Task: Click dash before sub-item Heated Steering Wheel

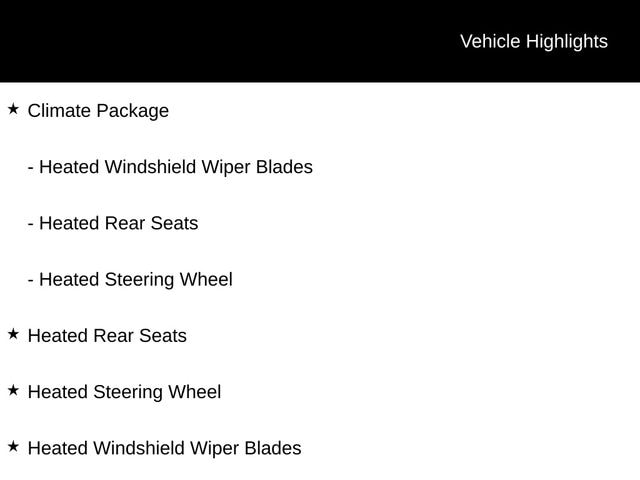Action: (31, 280)
